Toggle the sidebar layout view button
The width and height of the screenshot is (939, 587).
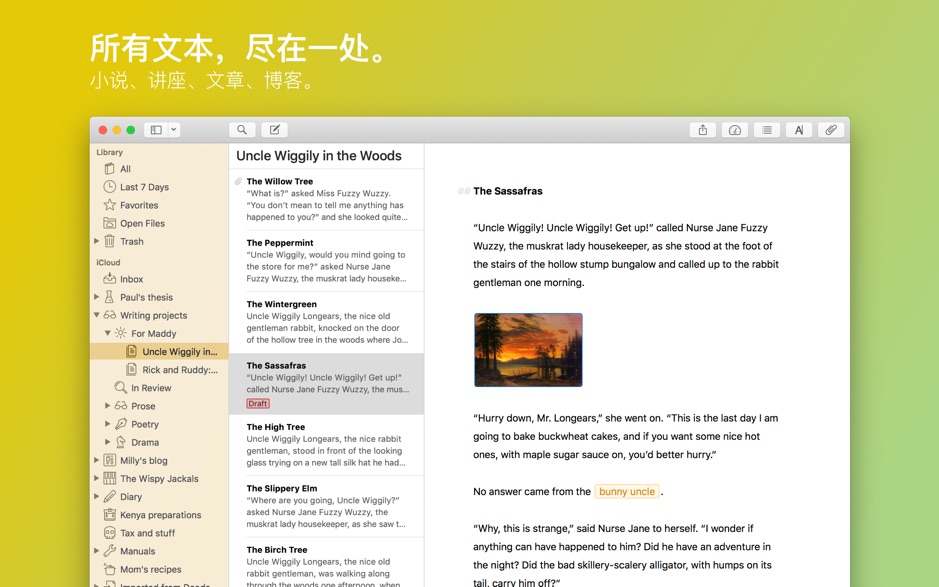(156, 130)
